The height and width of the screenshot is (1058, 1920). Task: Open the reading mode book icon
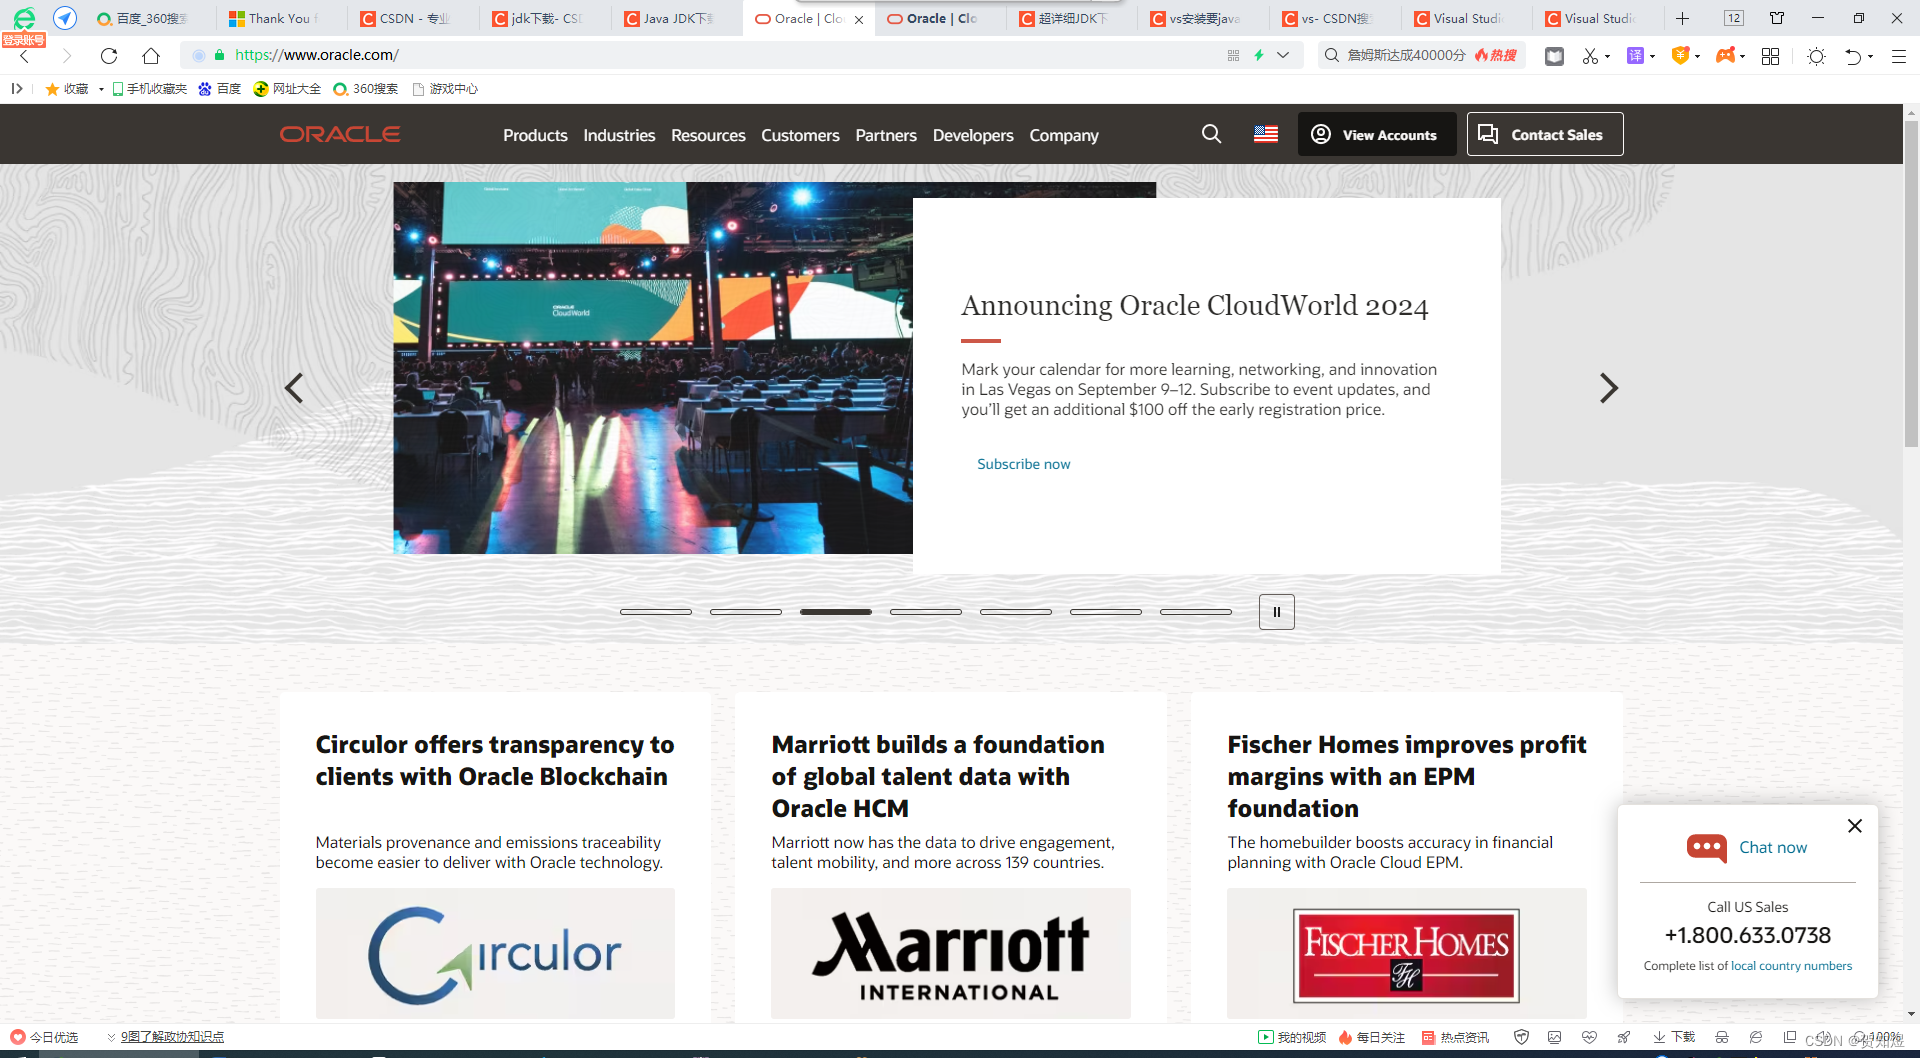coord(1554,56)
